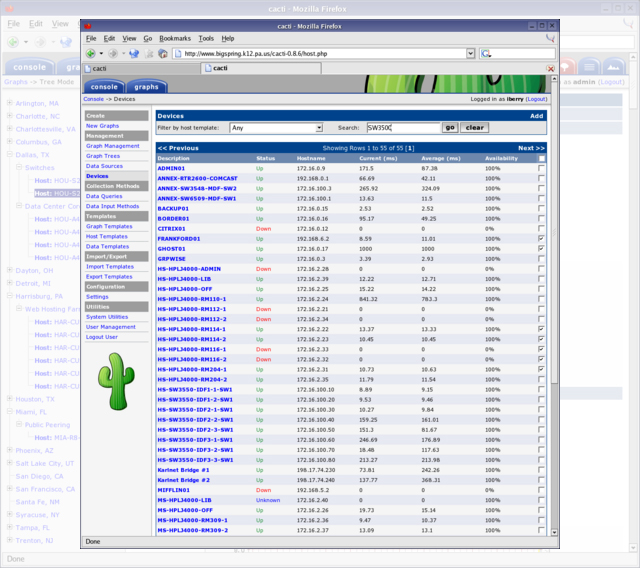The height and width of the screenshot is (568, 640).
Task: Open the Go menu
Action: (x=148, y=38)
